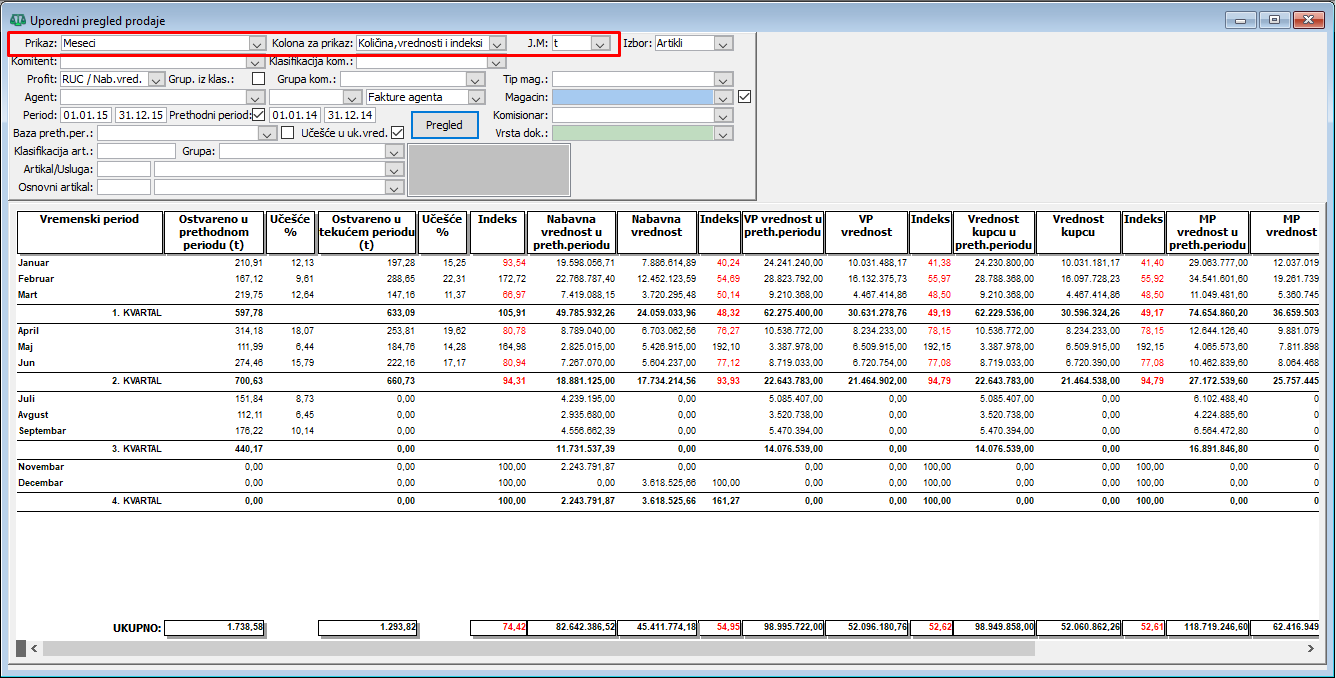Expand the Grupa dropdown
The image size is (1336, 678).
tap(395, 151)
